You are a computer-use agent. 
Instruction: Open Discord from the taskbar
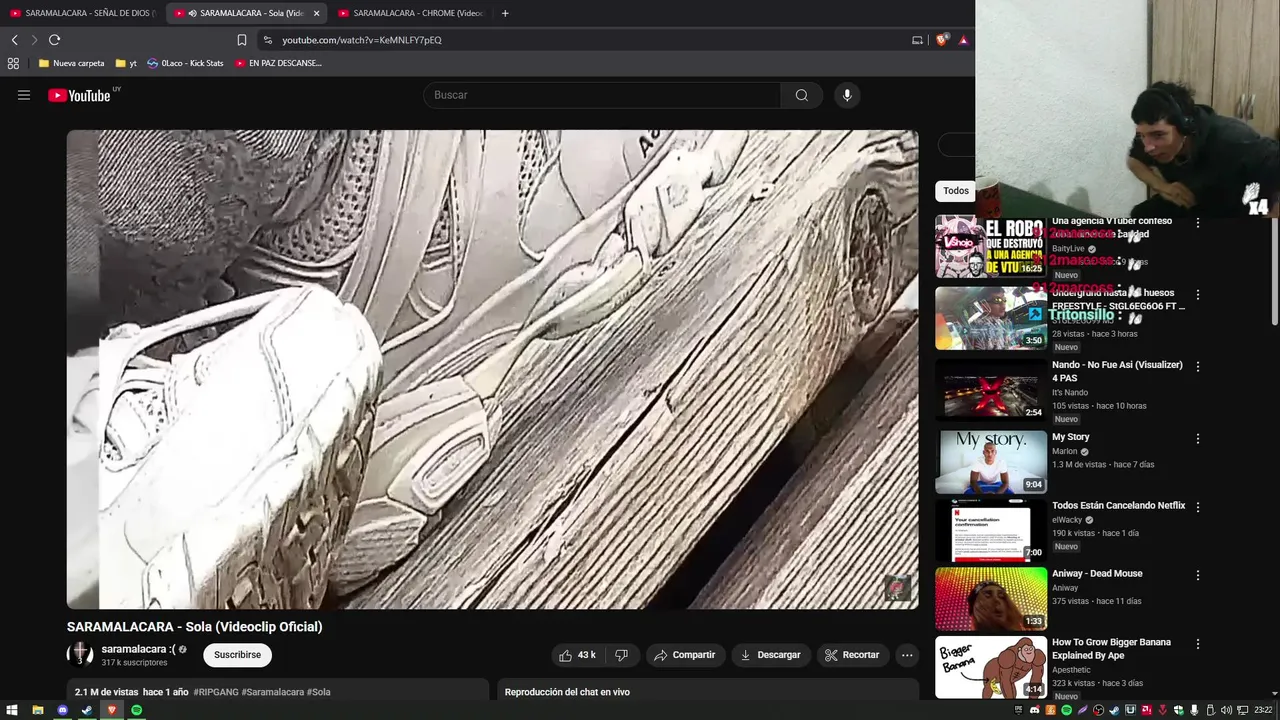(63, 710)
